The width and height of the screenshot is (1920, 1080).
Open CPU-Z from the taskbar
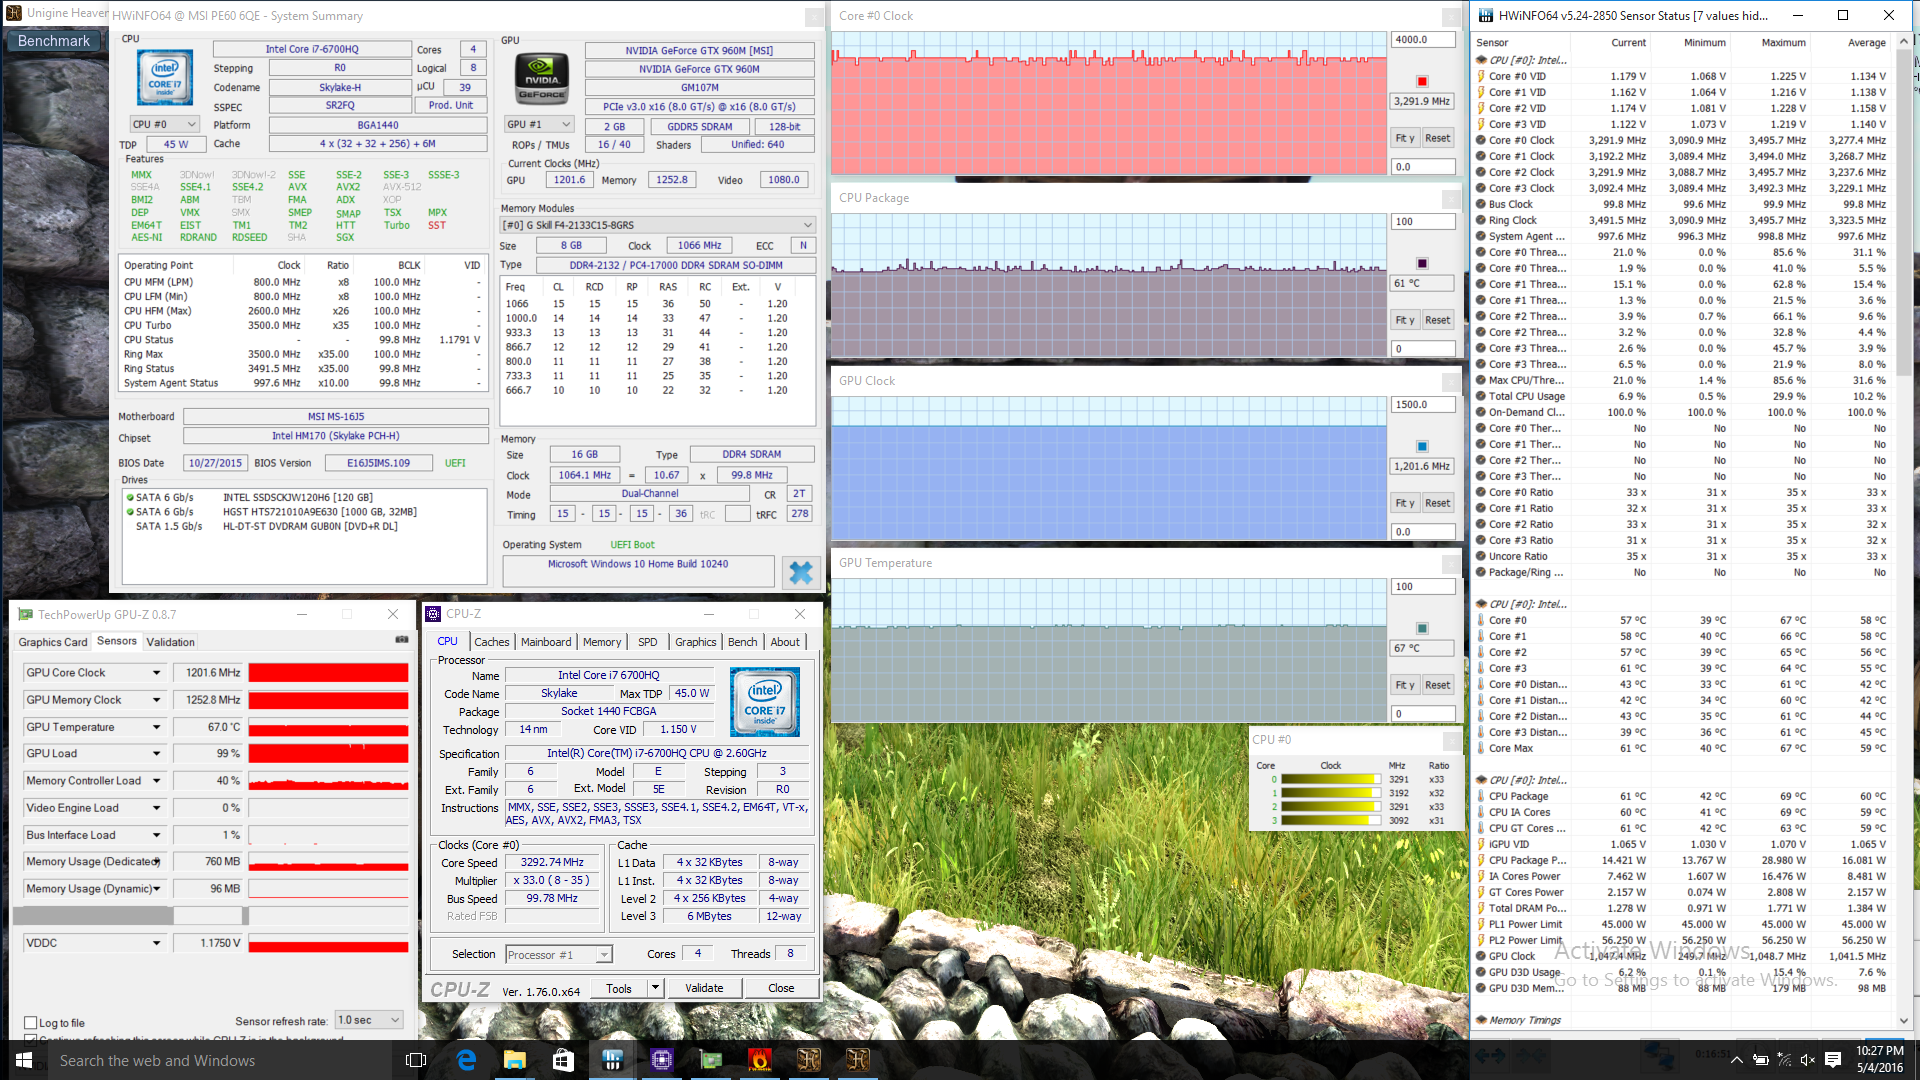point(661,1060)
